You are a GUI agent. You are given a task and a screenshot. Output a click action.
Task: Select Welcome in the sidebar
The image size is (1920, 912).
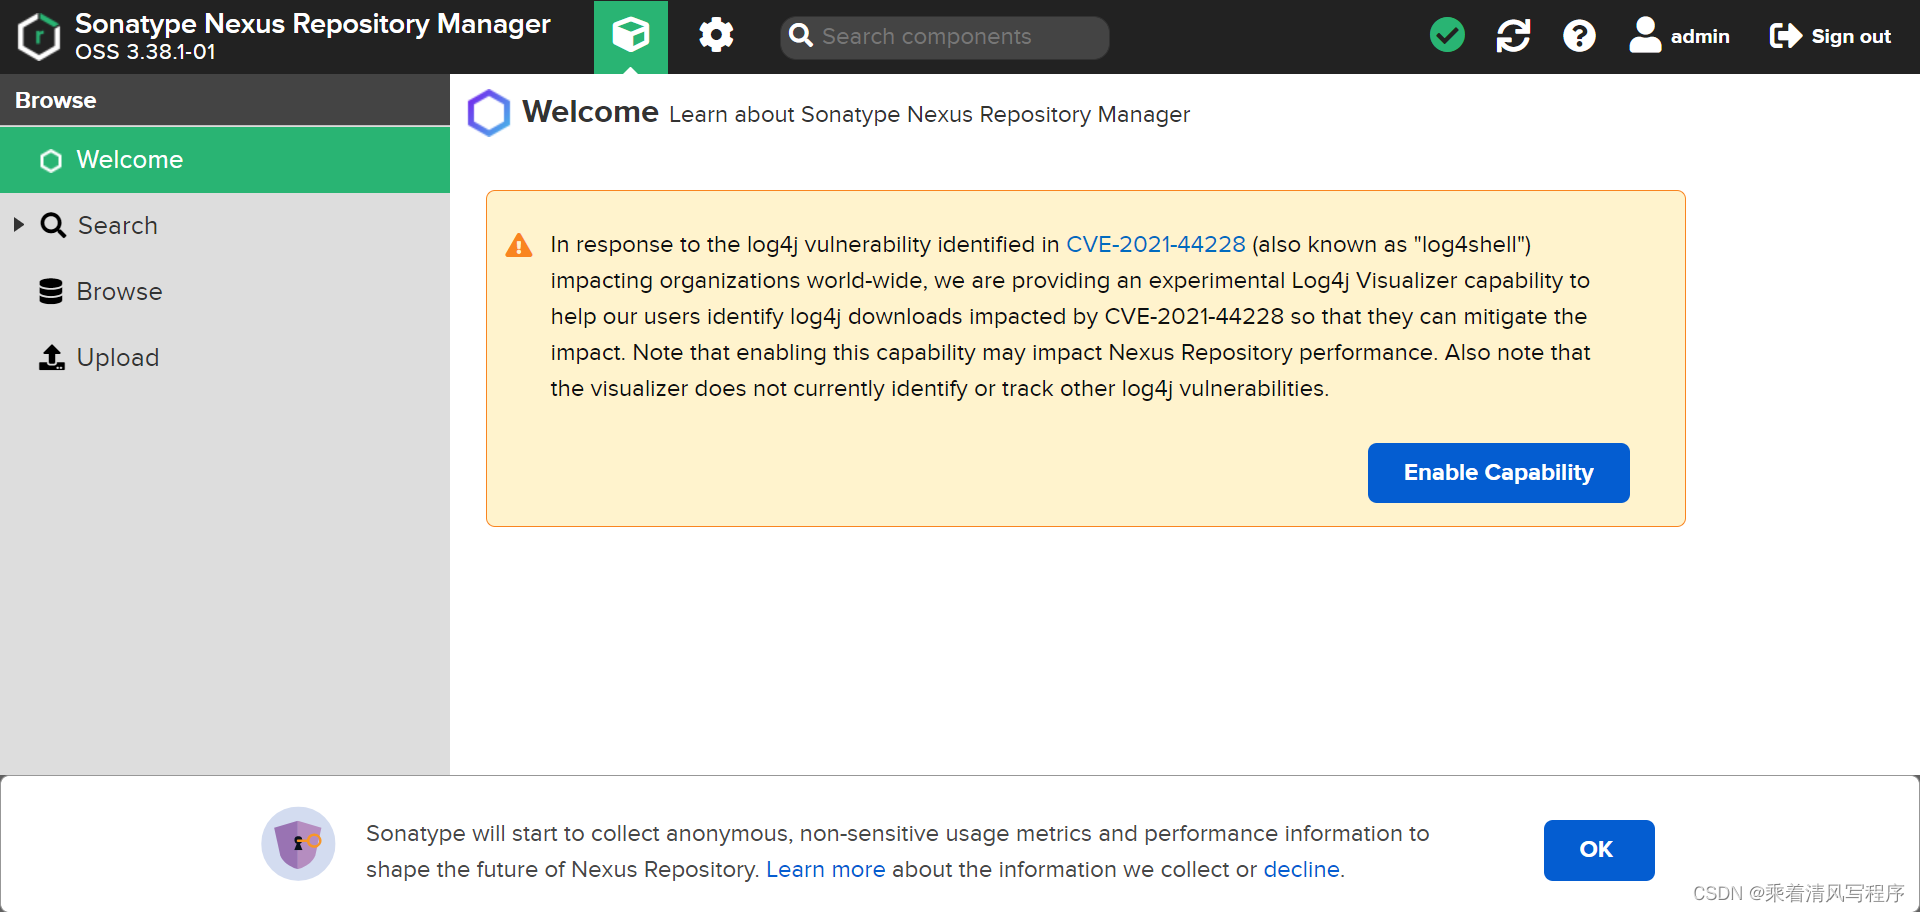[225, 160]
